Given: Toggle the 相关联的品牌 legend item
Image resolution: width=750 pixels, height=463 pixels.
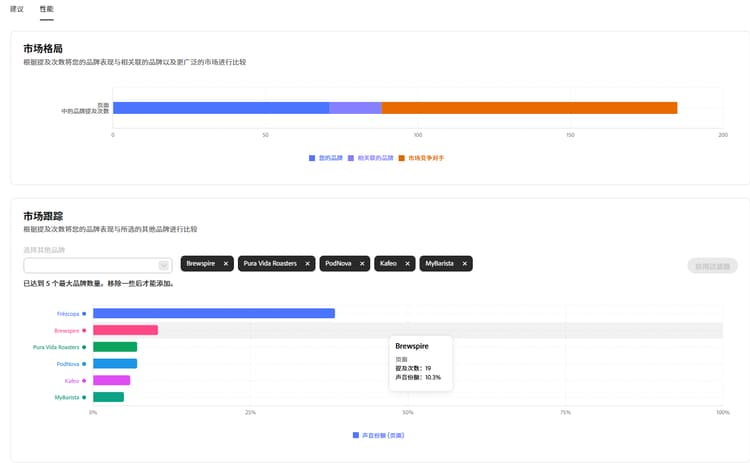Looking at the screenshot, I should tap(371, 158).
